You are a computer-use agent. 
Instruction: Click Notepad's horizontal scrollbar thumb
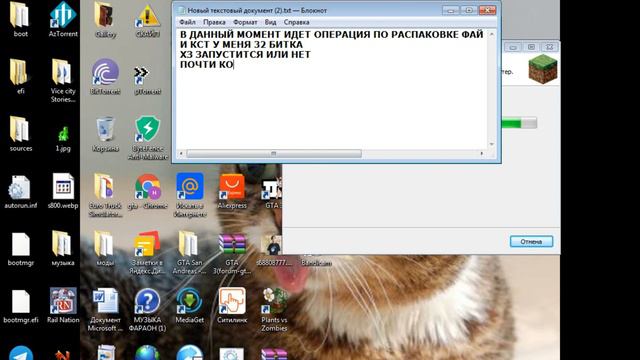(274, 154)
